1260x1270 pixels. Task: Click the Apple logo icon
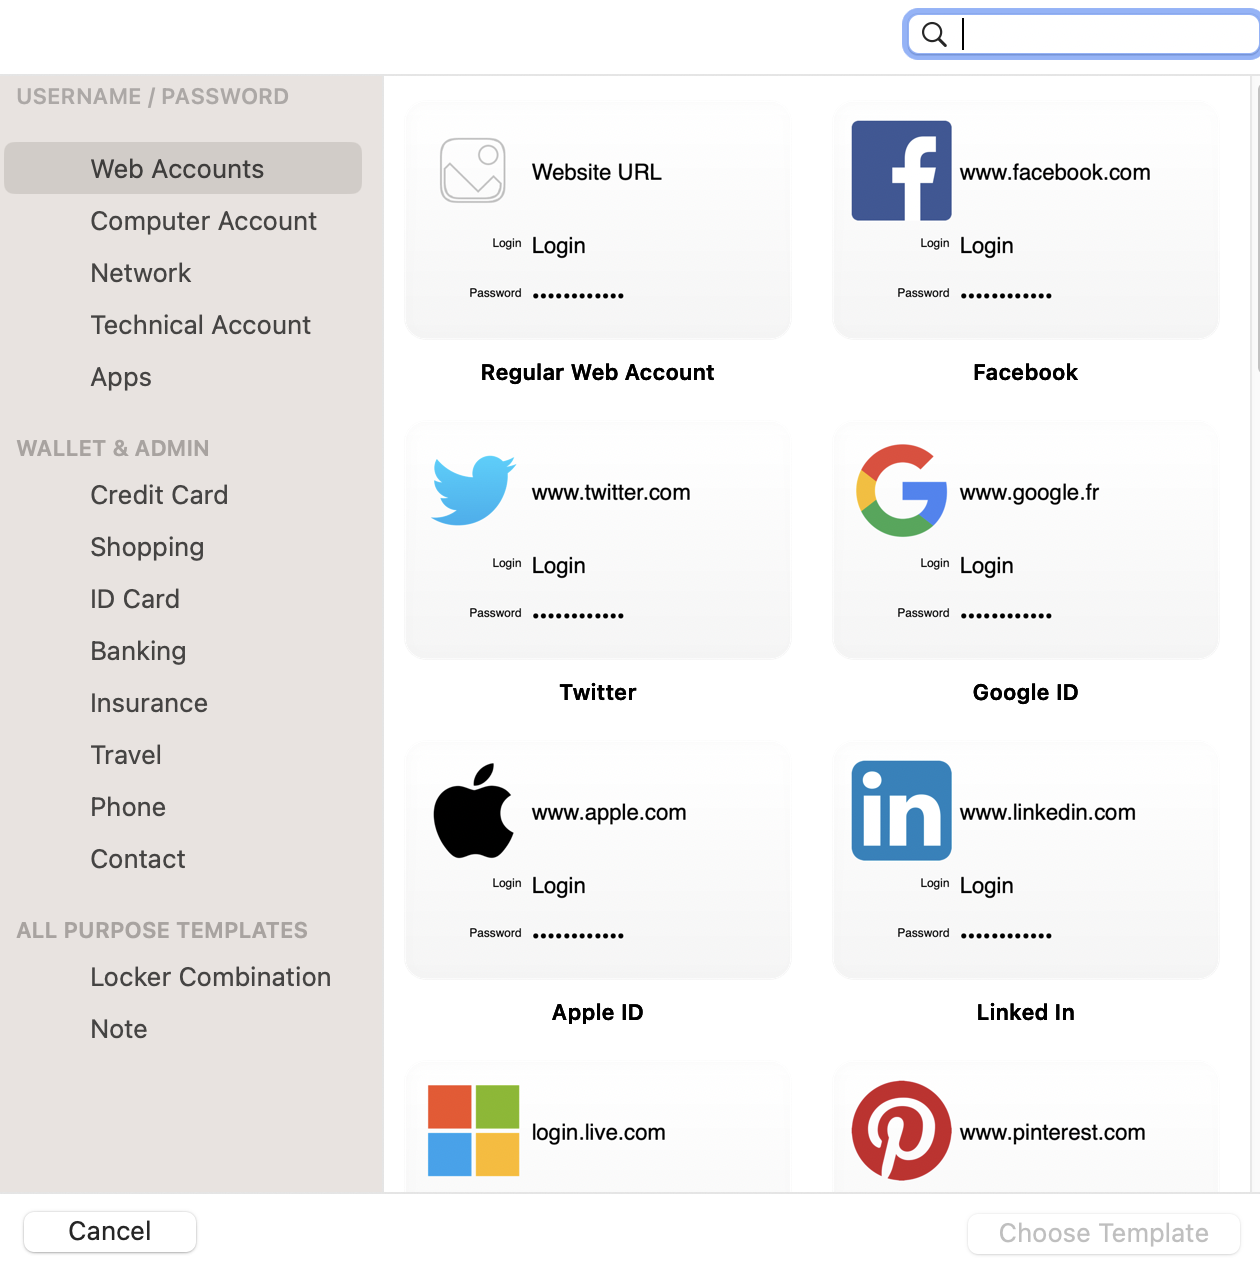click(x=473, y=811)
